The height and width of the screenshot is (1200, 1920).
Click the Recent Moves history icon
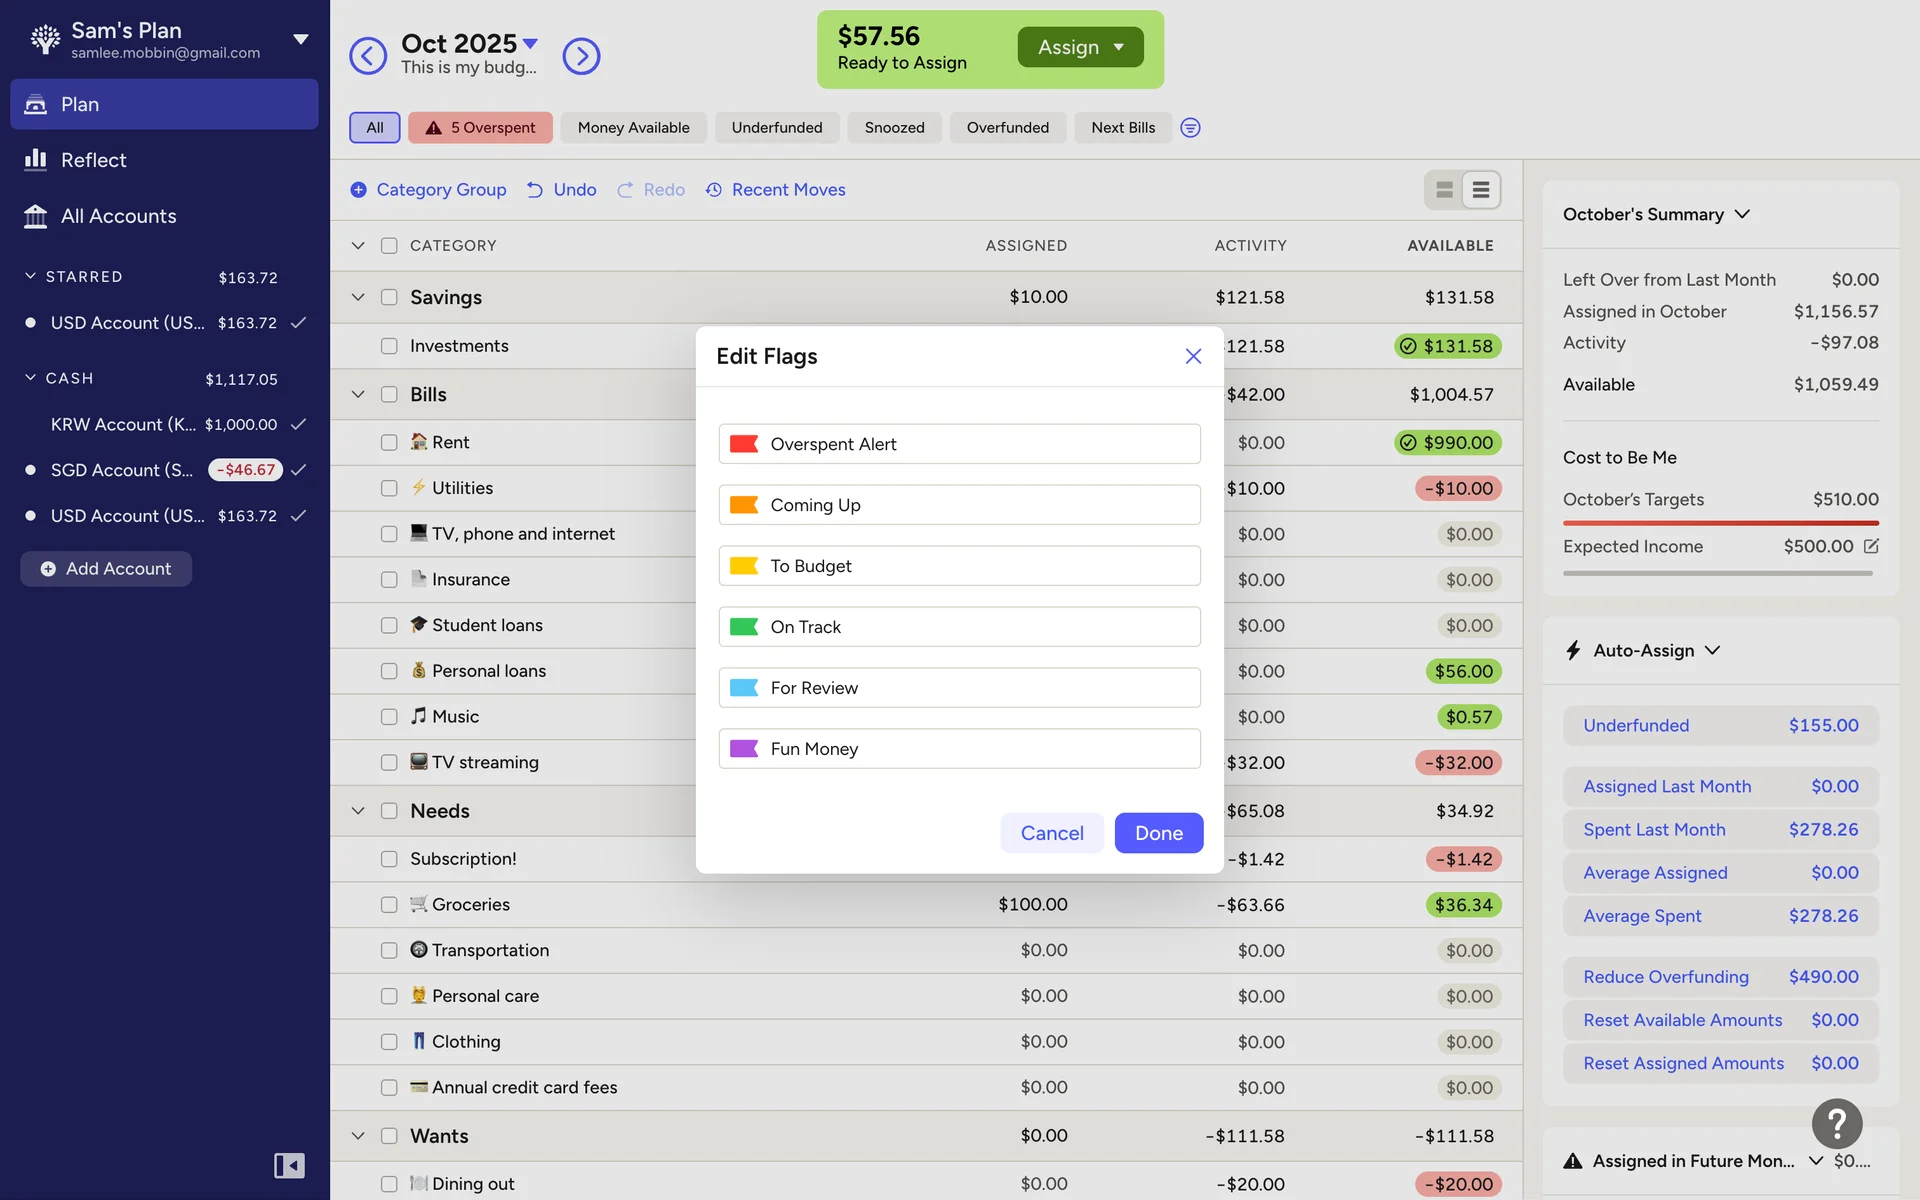pos(714,190)
